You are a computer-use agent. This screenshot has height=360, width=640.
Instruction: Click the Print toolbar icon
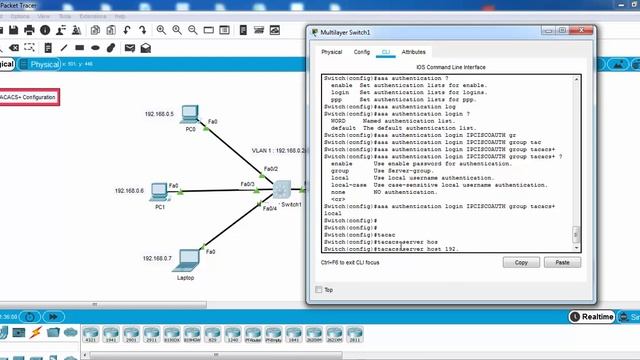coord(29,30)
